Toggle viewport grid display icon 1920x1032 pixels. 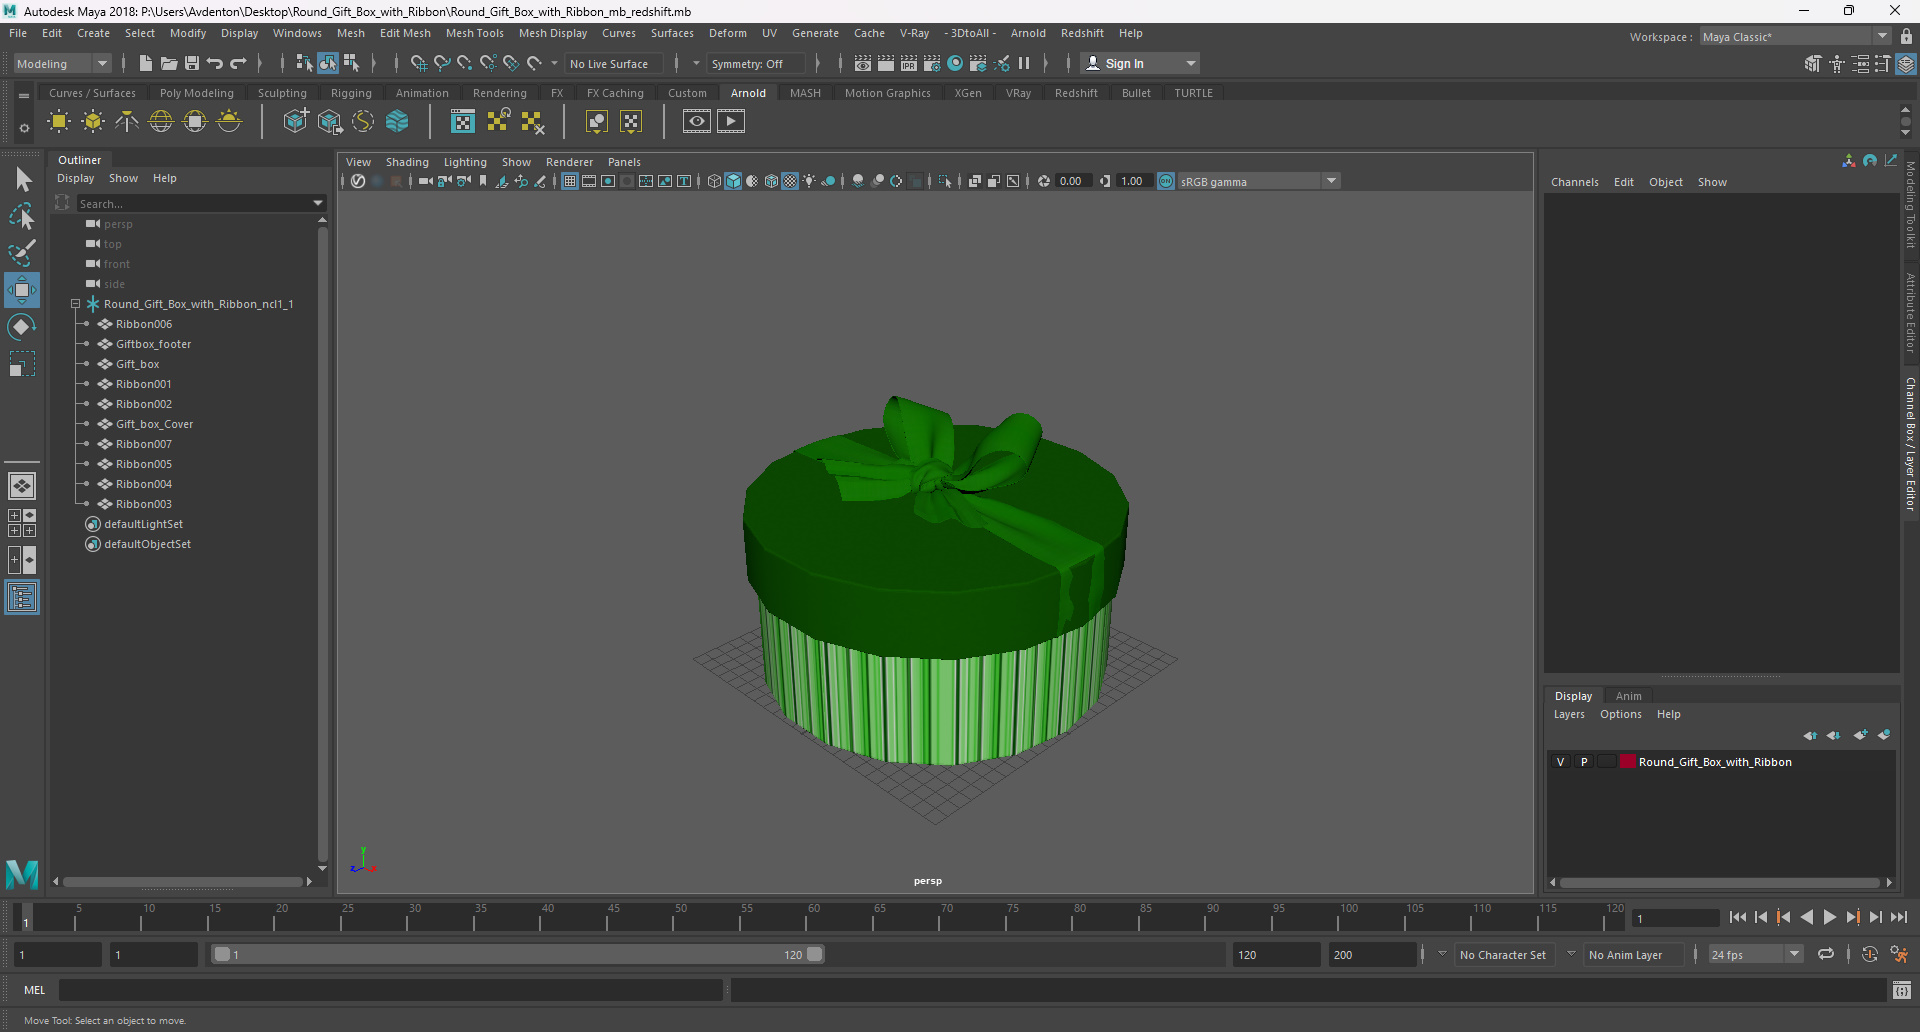click(x=570, y=181)
